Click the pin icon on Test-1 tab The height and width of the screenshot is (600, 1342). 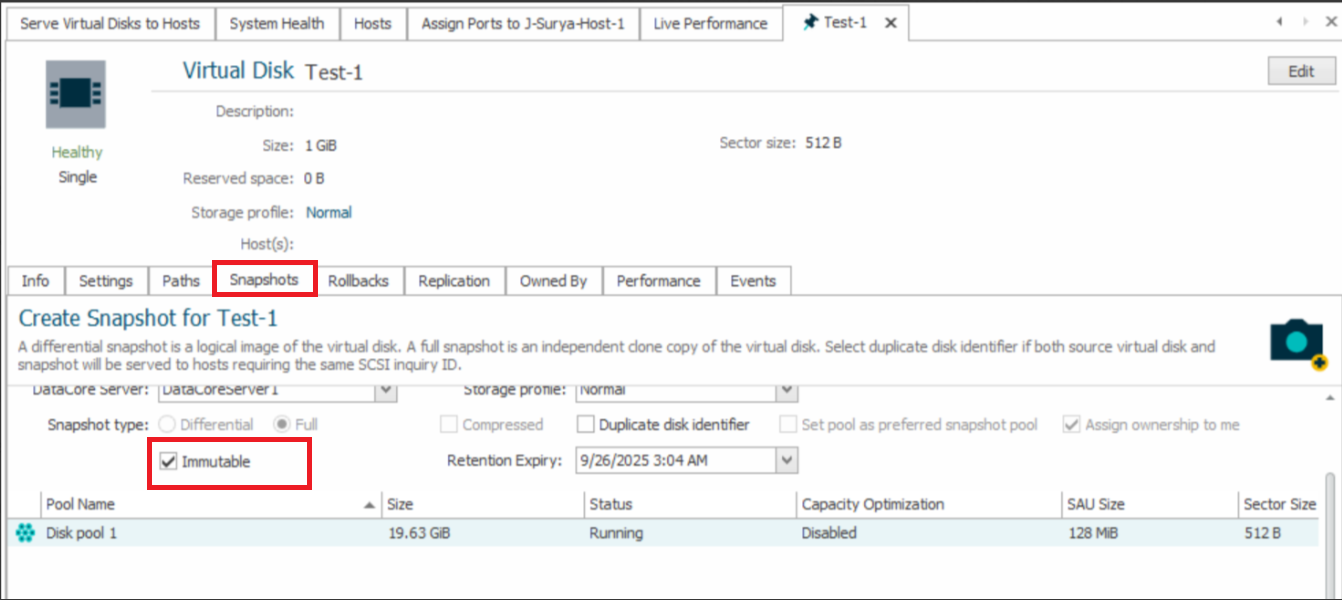coord(810,23)
